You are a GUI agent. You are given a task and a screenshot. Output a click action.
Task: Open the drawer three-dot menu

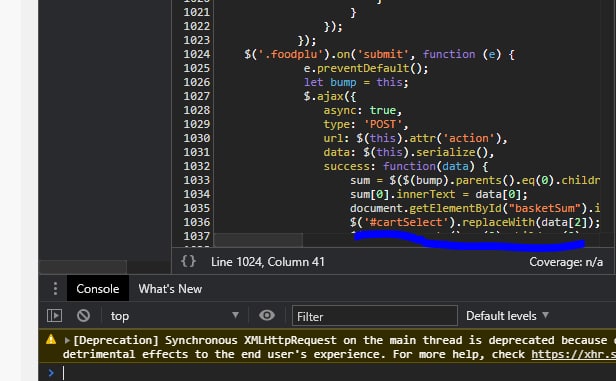pos(55,289)
